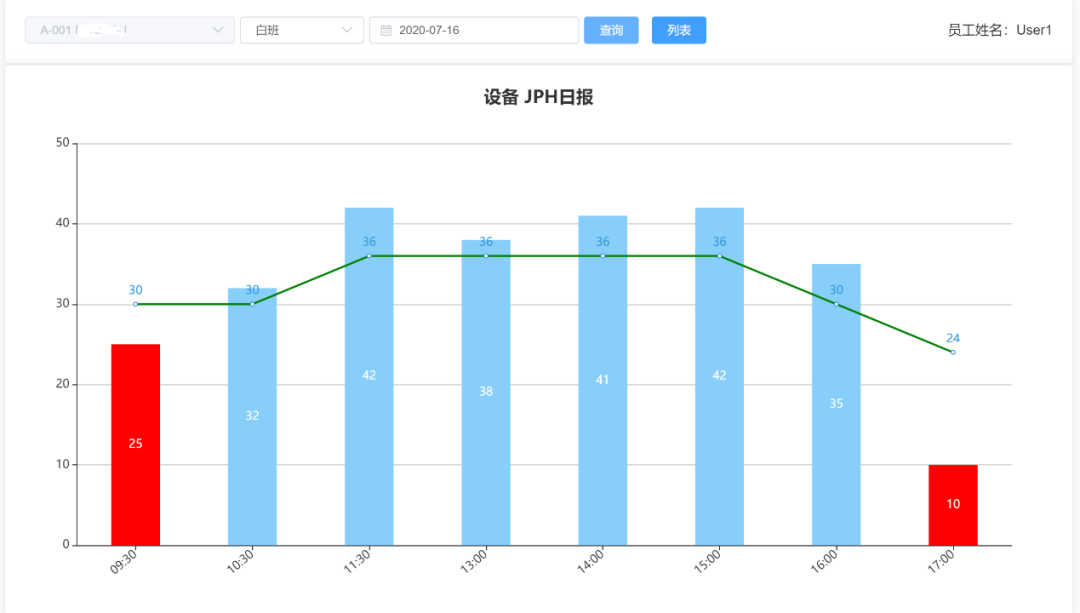Click the line point labeled 24
Image resolution: width=1080 pixels, height=613 pixels.
tap(953, 352)
